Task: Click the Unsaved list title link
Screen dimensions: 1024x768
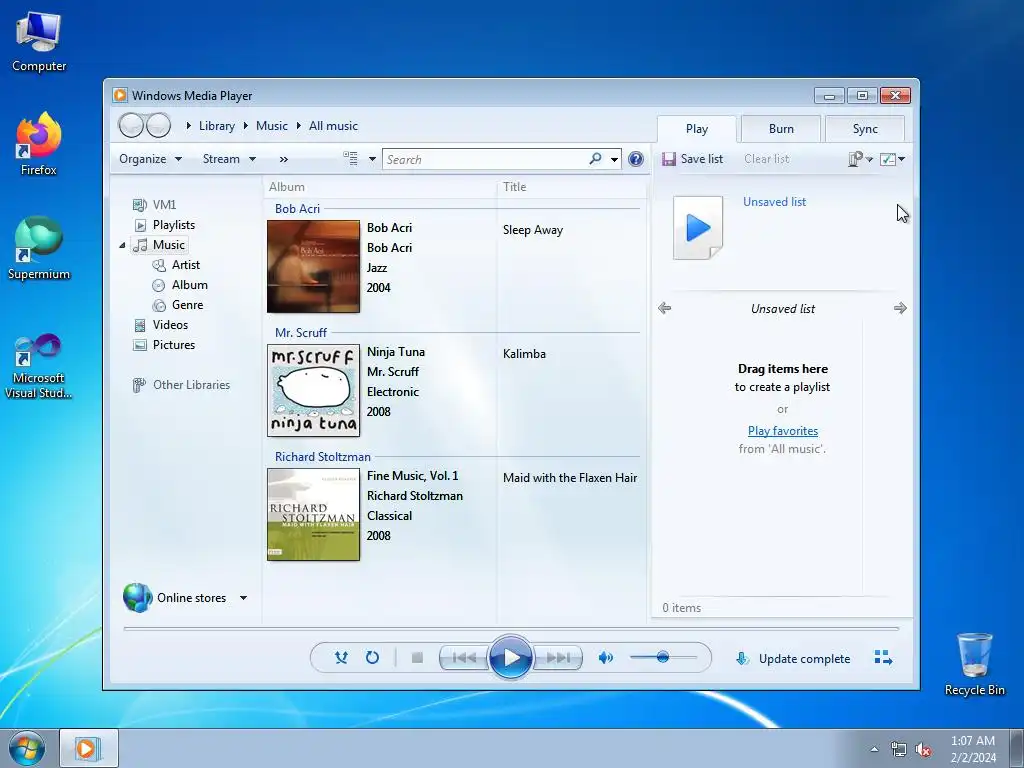Action: (775, 202)
